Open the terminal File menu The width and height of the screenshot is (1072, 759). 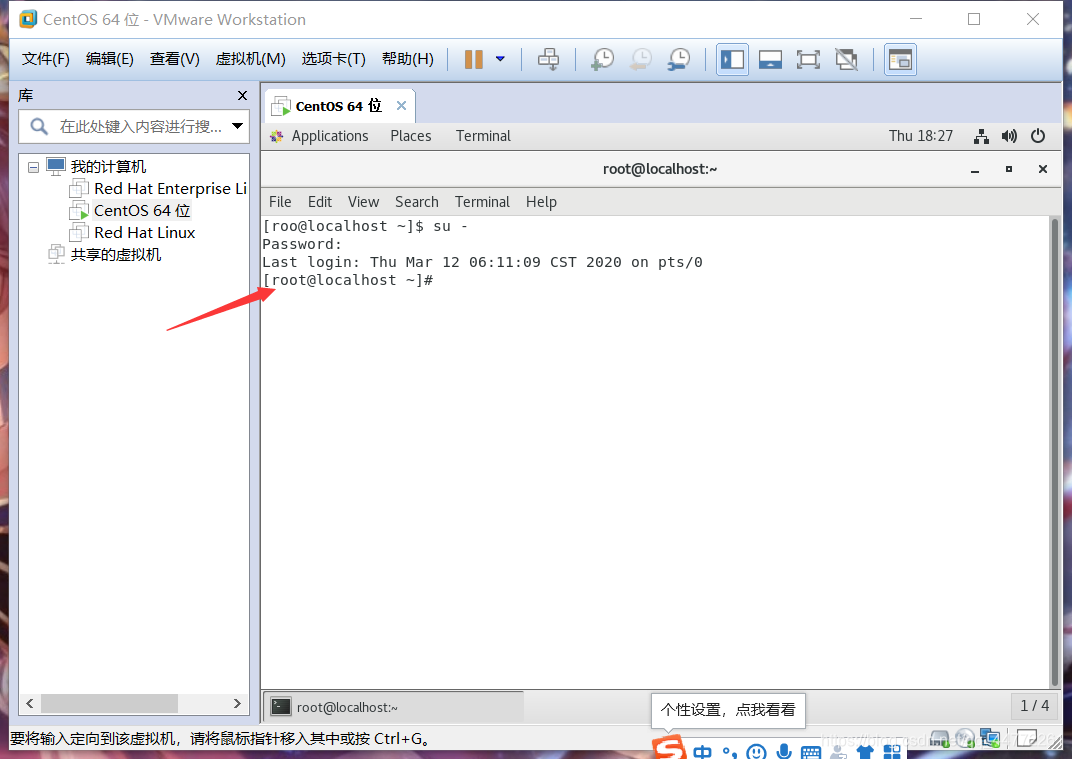click(x=280, y=202)
